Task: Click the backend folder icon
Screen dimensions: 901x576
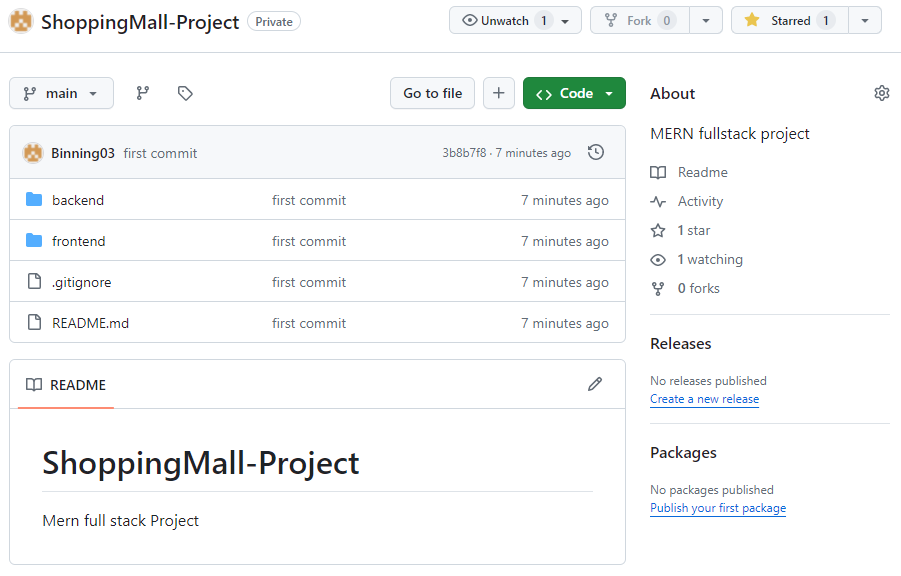Action: point(34,199)
